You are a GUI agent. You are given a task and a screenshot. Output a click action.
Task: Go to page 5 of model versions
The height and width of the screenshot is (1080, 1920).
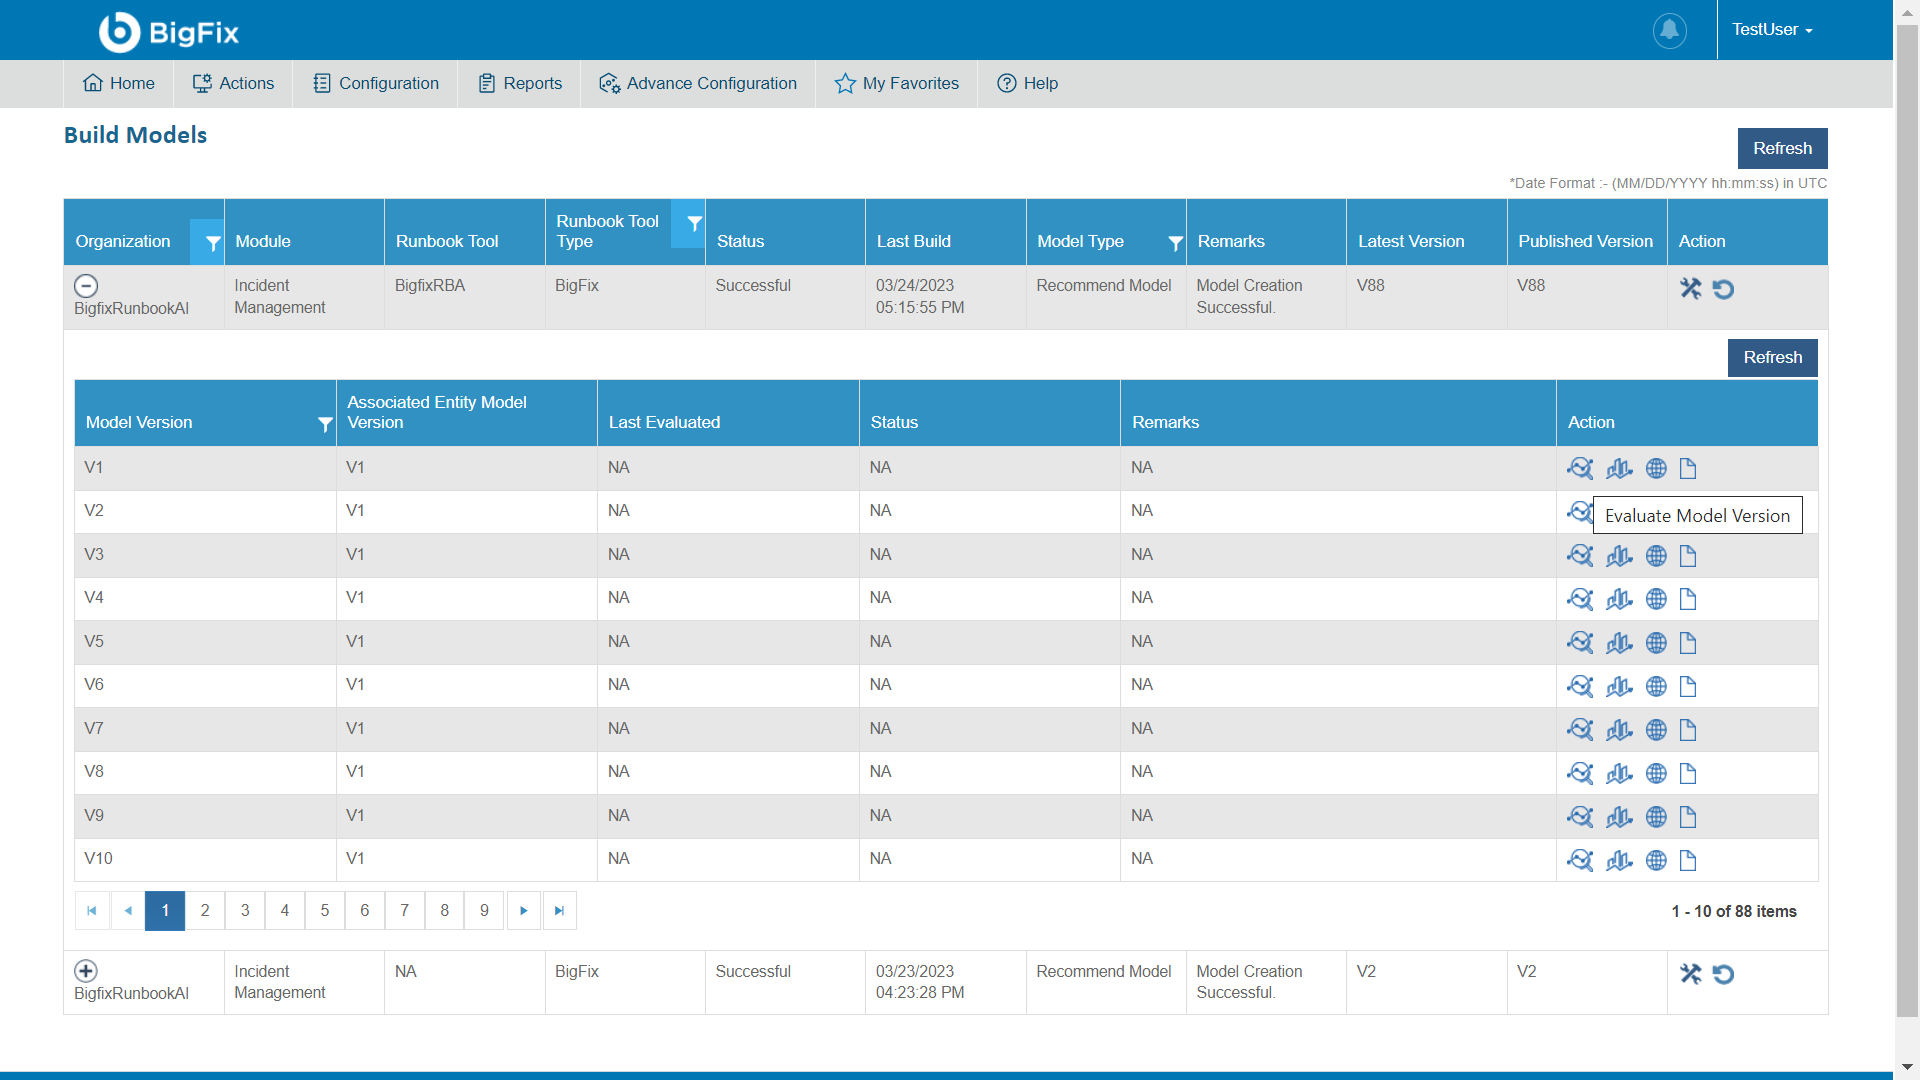(x=325, y=911)
